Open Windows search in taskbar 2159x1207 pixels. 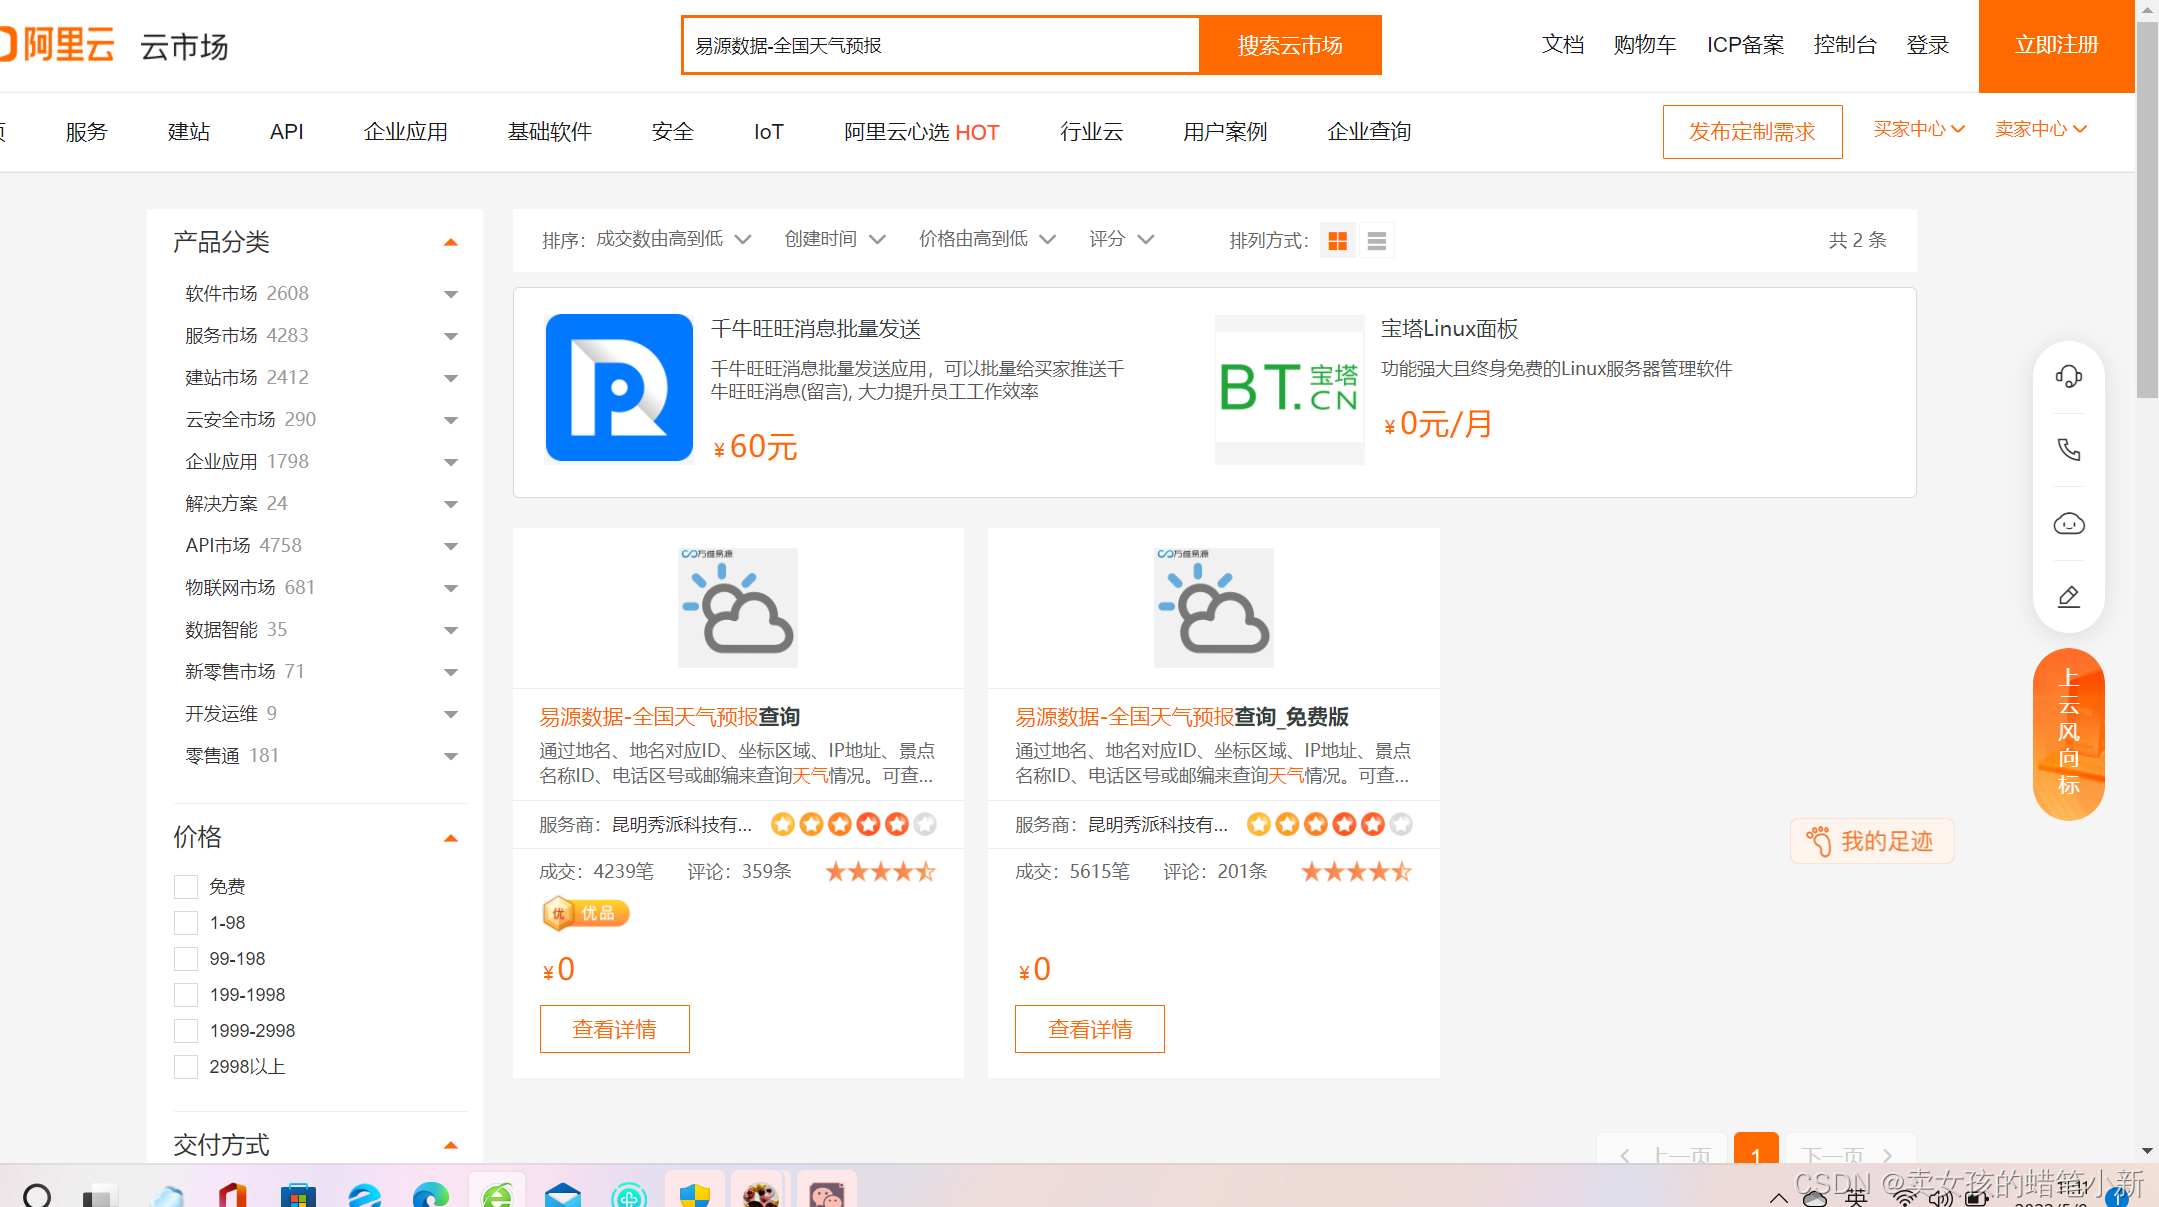click(37, 1194)
